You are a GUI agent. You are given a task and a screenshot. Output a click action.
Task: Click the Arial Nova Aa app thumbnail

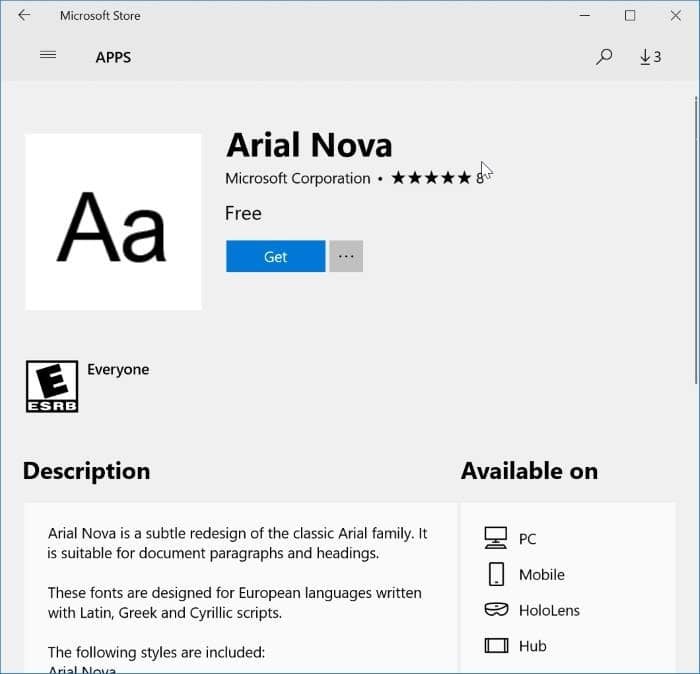click(113, 221)
